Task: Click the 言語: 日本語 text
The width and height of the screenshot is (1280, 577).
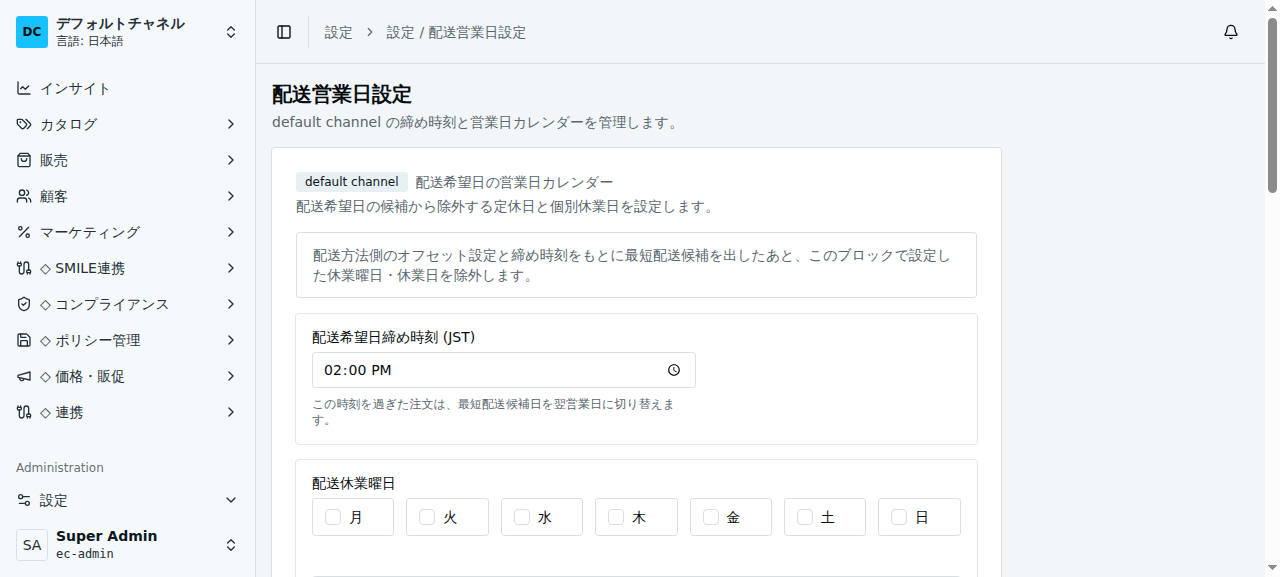Action: coord(90,42)
